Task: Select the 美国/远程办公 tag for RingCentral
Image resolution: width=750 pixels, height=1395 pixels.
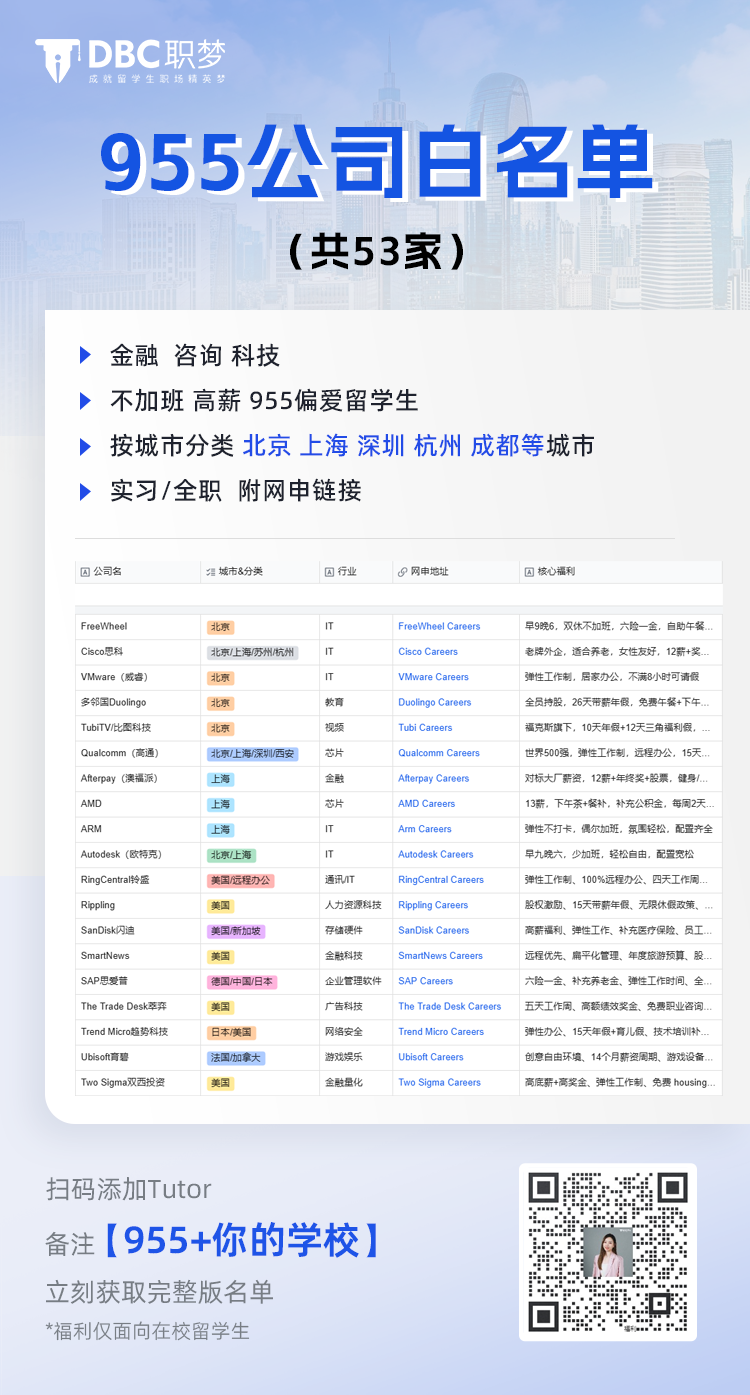Action: (239, 880)
